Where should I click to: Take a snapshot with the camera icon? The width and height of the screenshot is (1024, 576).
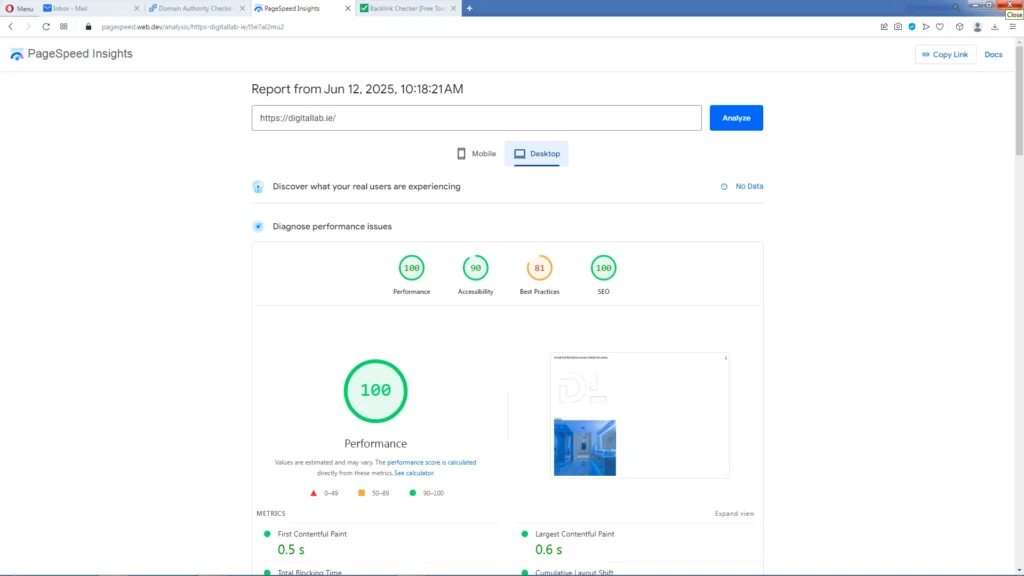[898, 27]
